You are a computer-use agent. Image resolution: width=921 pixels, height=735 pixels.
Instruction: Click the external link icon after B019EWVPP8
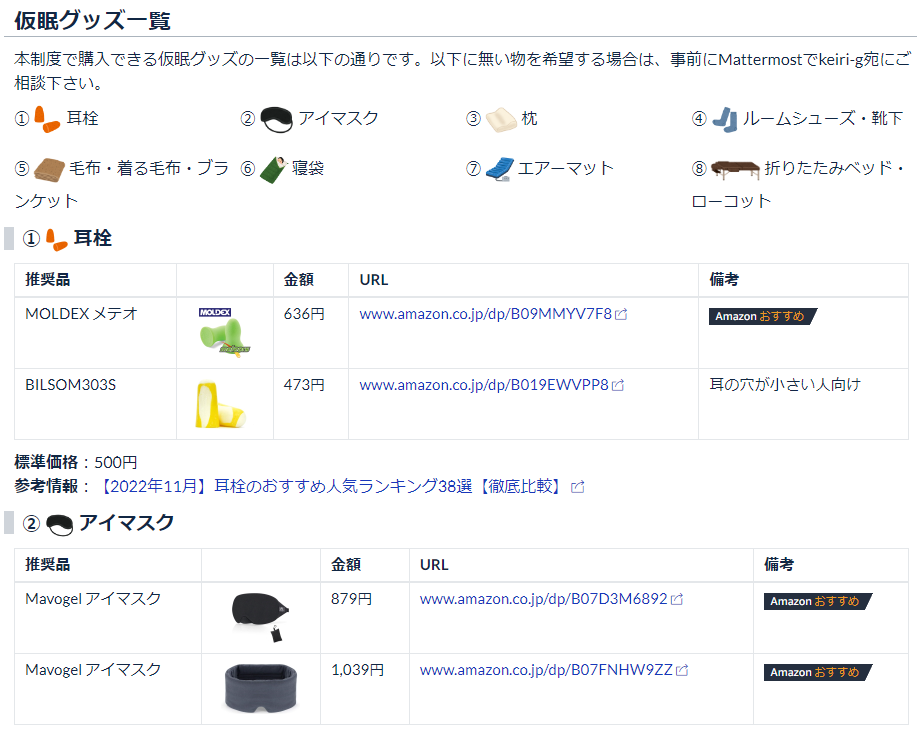[617, 386]
